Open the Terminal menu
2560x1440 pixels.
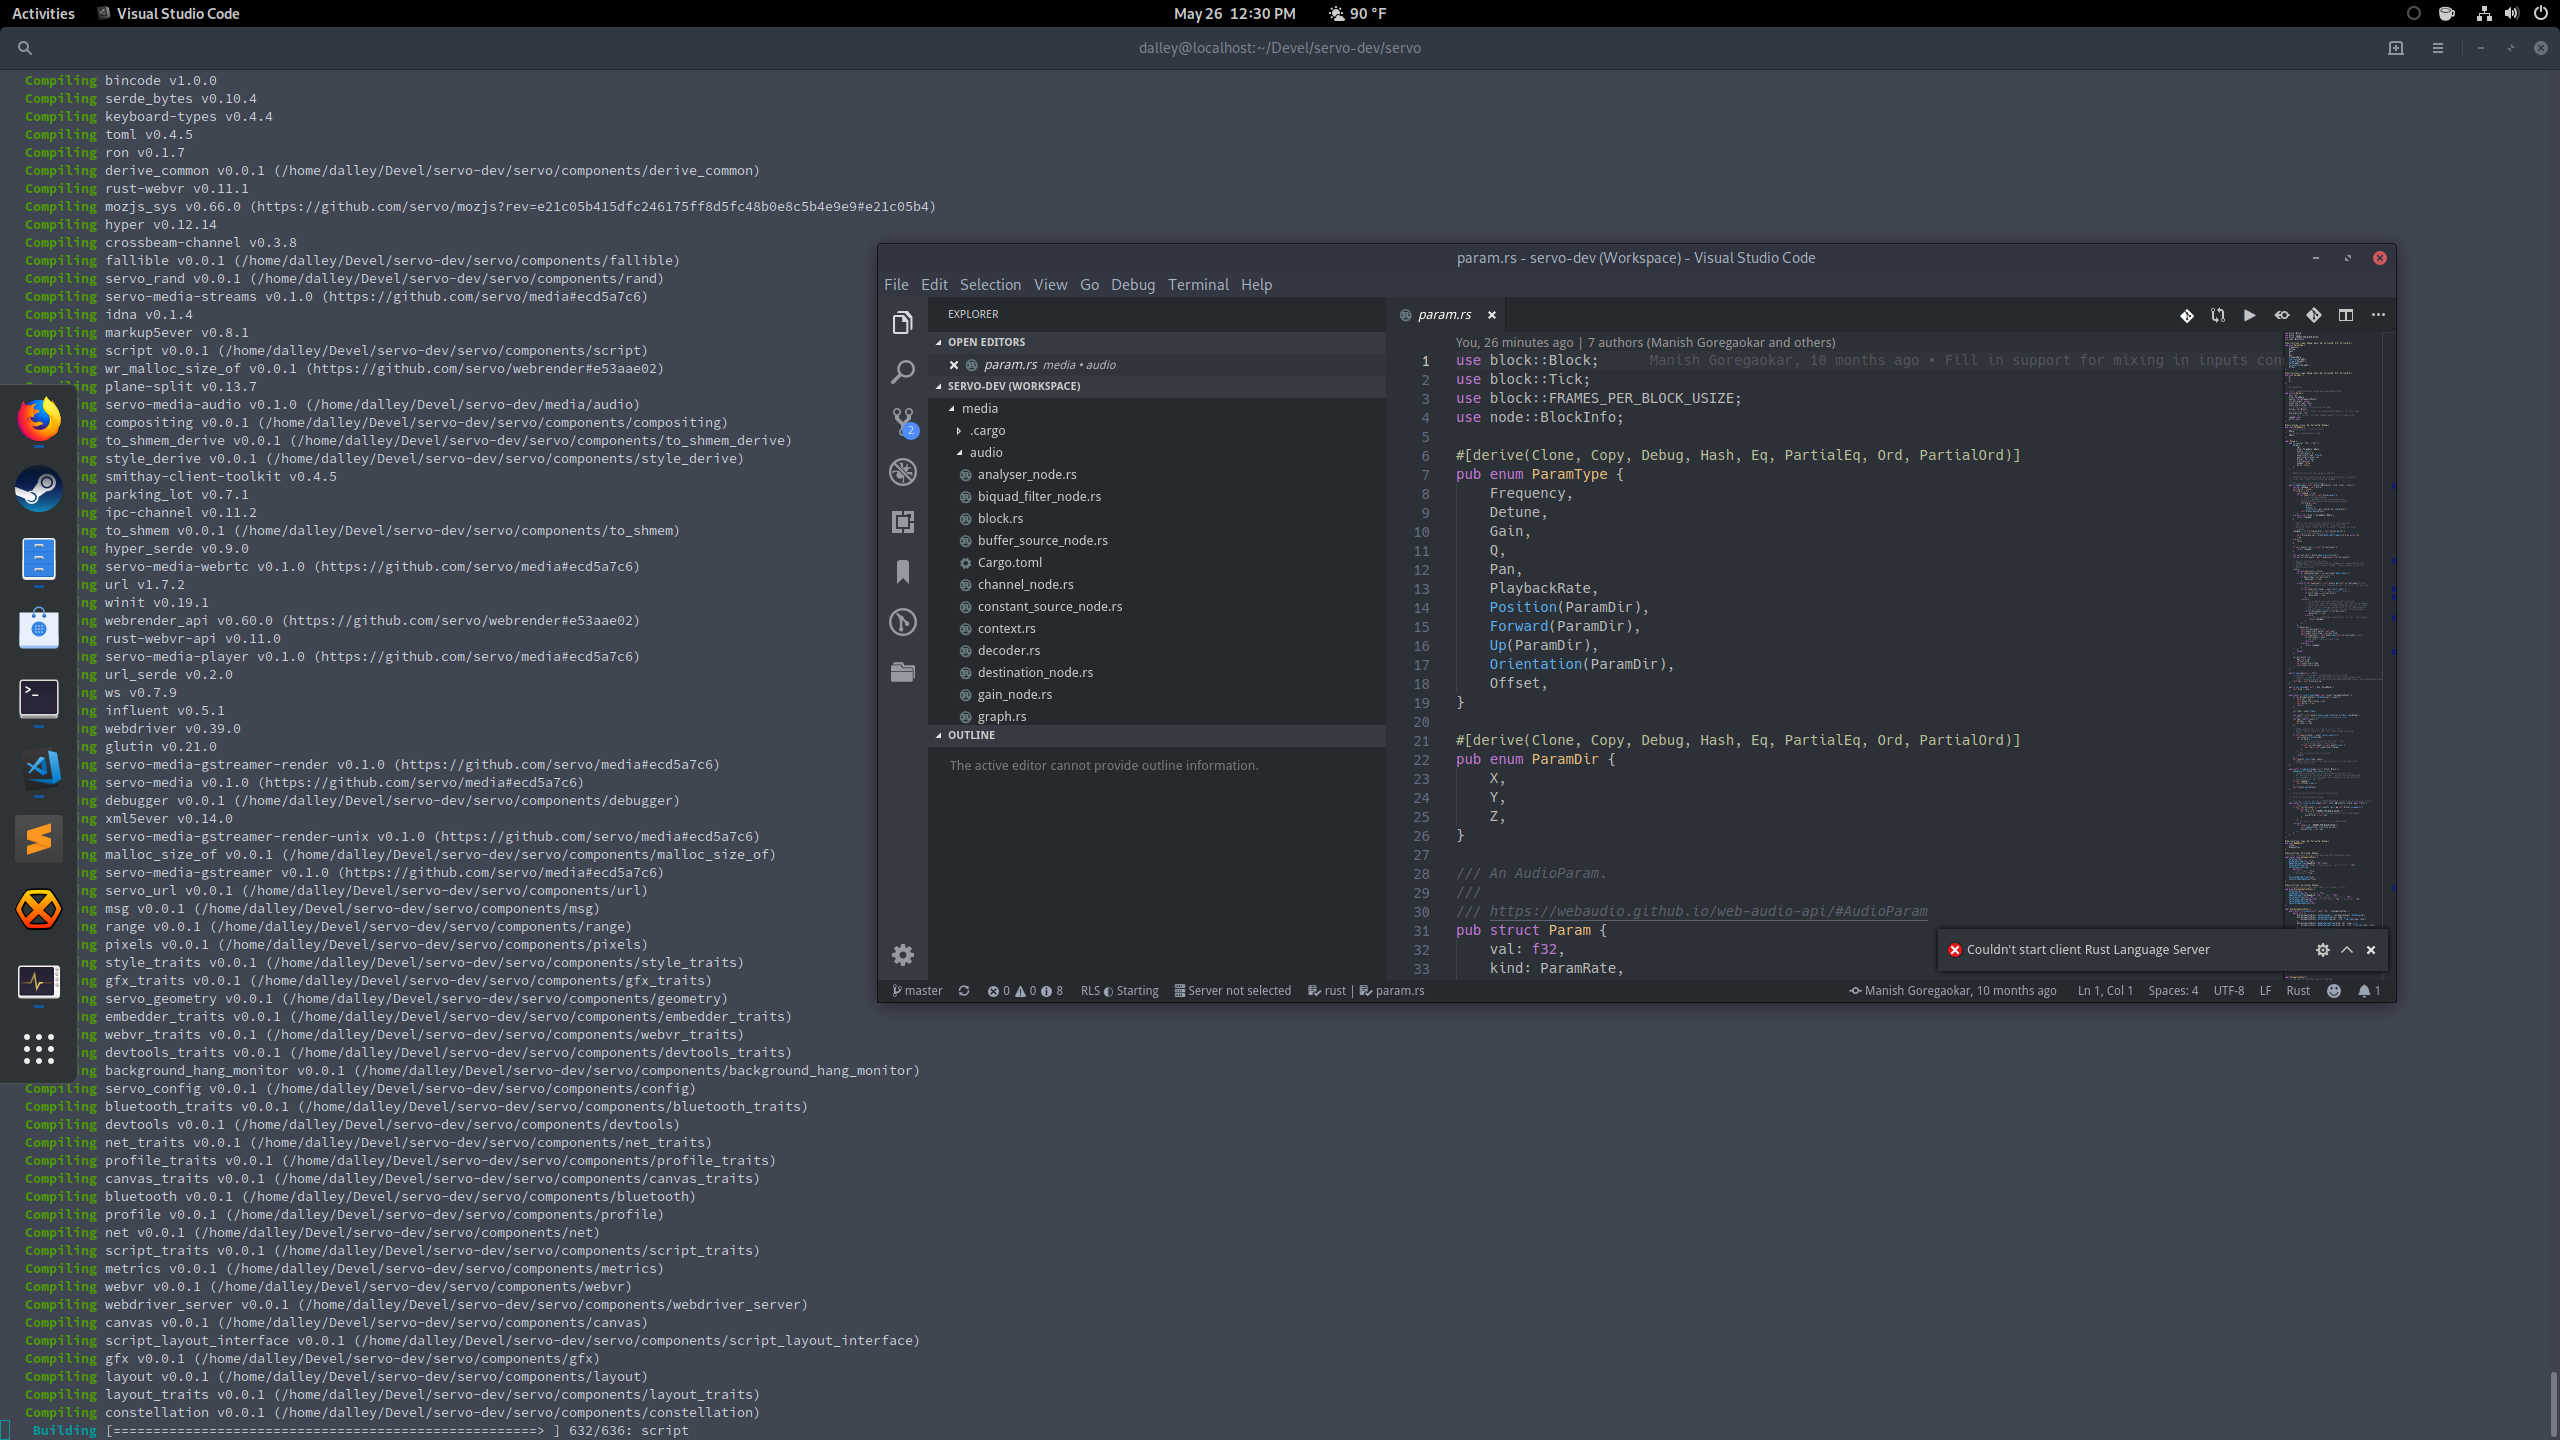click(1197, 284)
